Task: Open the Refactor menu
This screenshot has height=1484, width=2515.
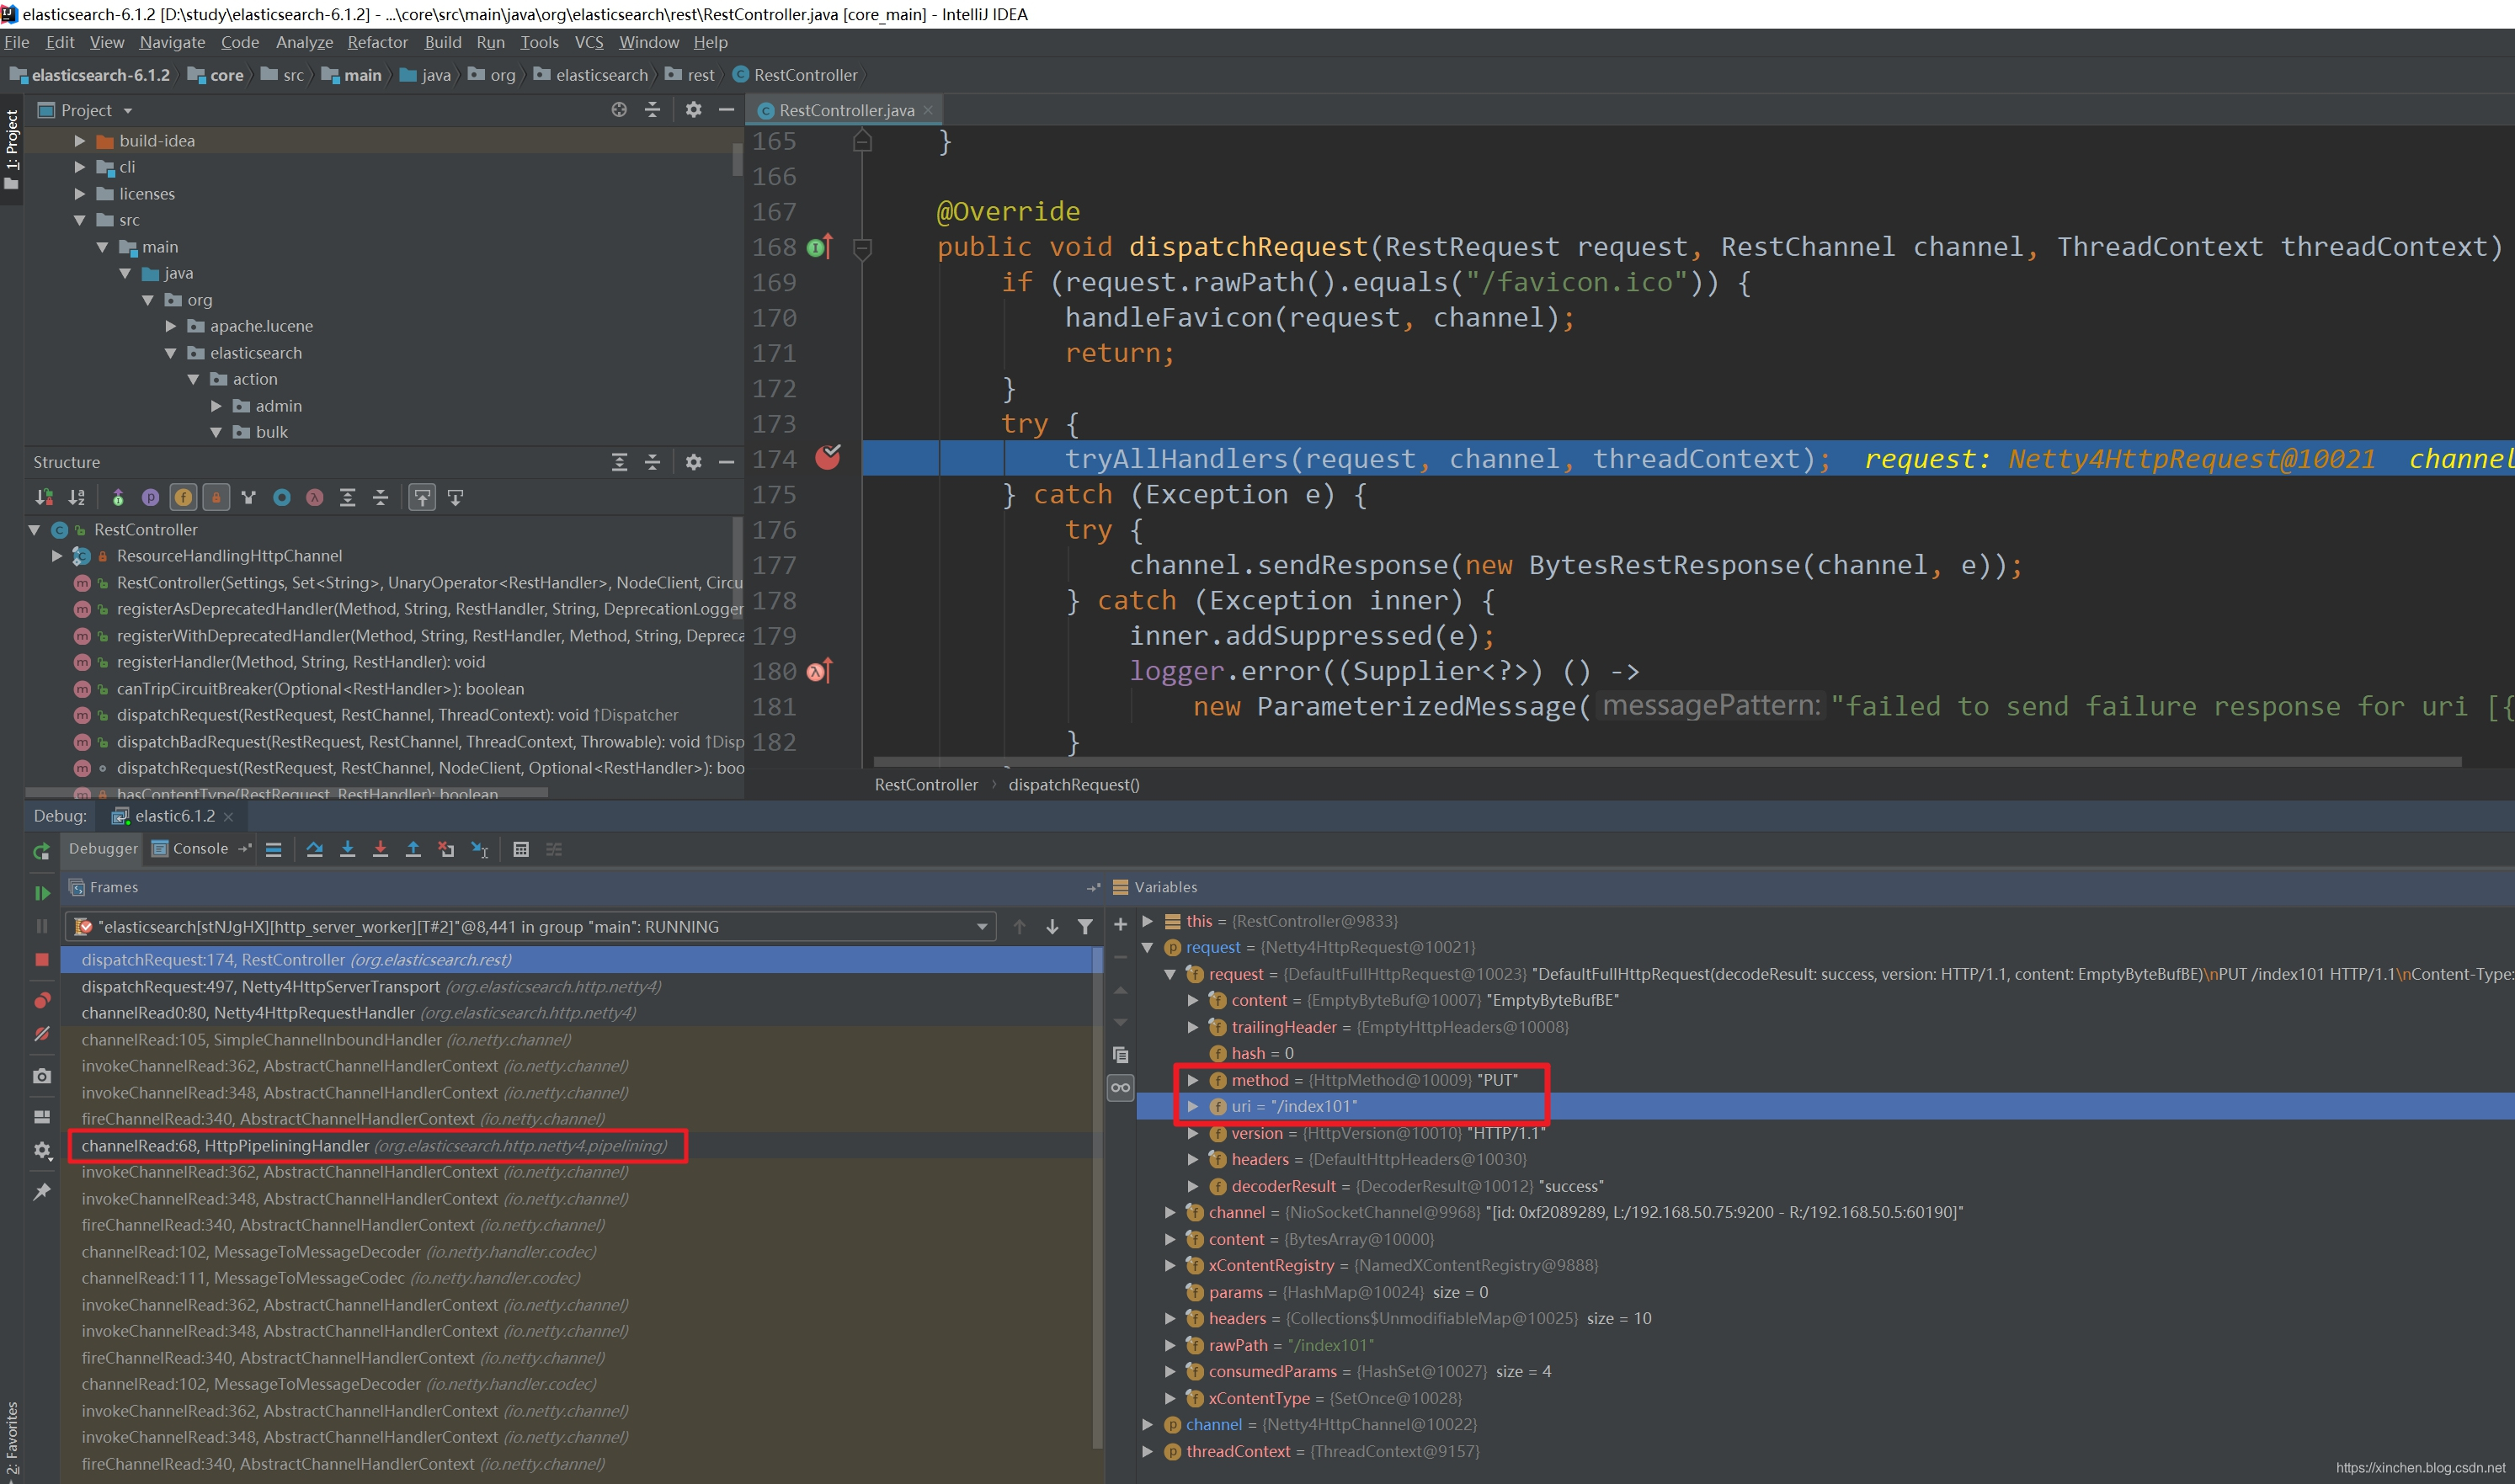Action: pos(377,42)
